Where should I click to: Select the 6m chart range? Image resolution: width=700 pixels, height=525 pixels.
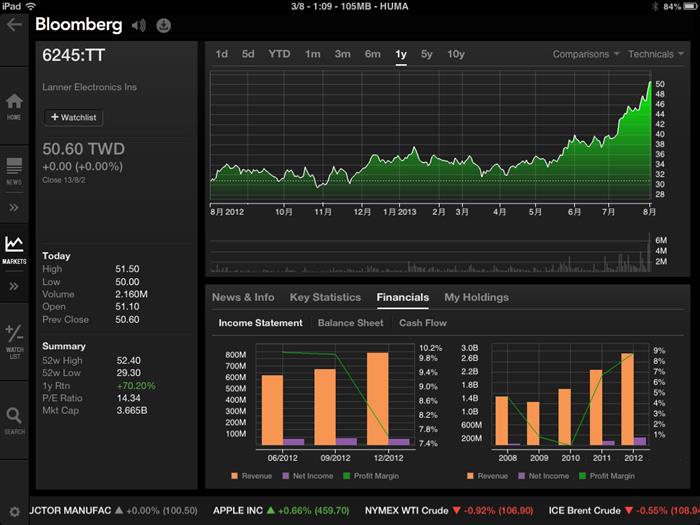pyautogui.click(x=373, y=54)
